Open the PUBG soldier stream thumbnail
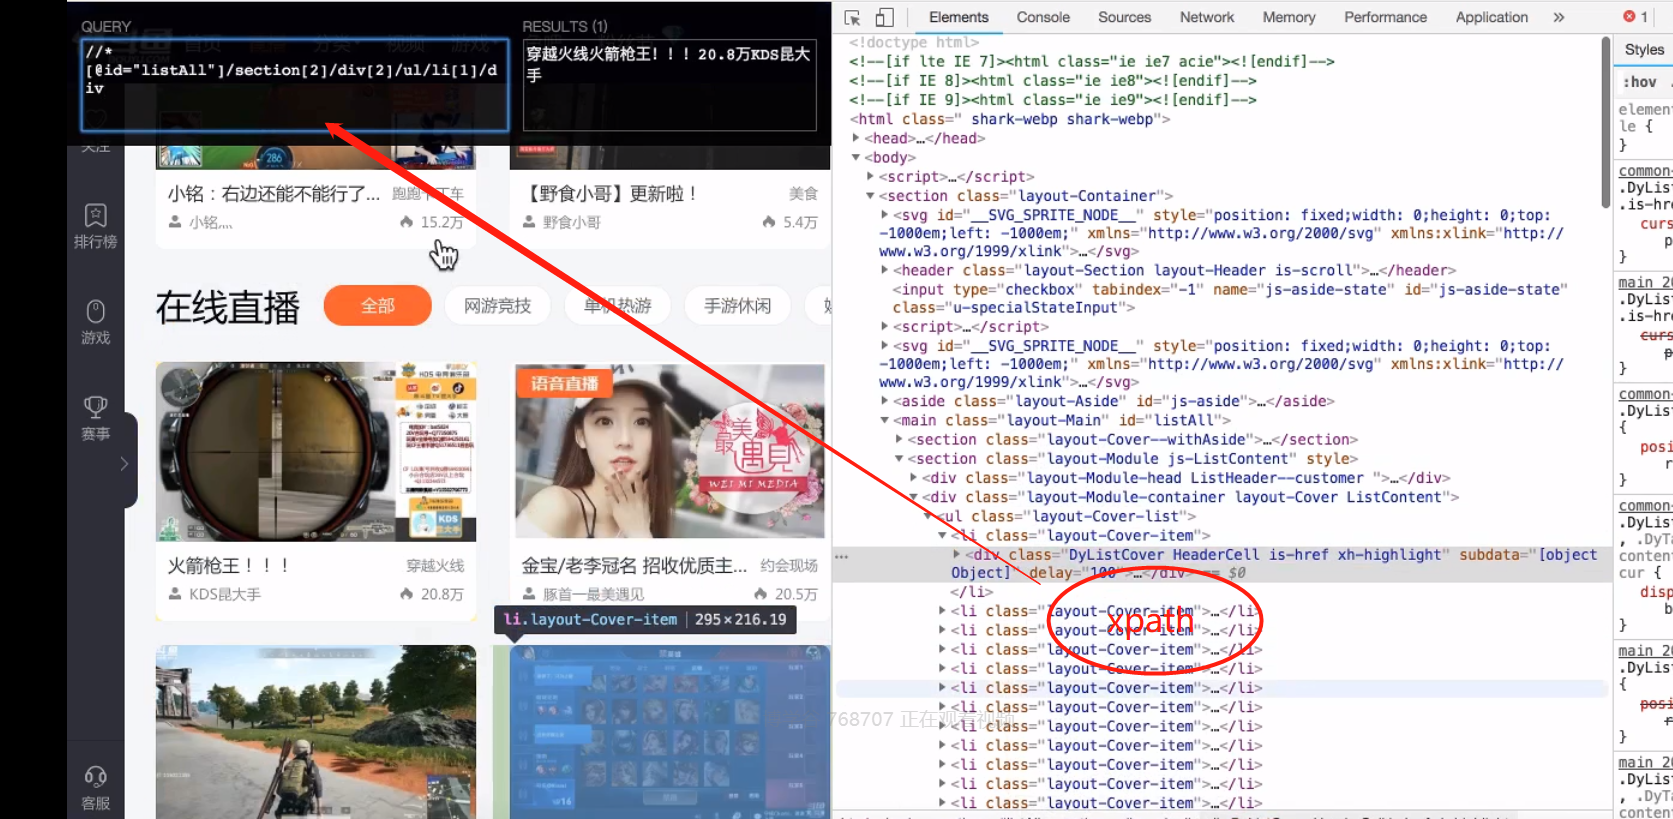1673x819 pixels. (x=316, y=732)
